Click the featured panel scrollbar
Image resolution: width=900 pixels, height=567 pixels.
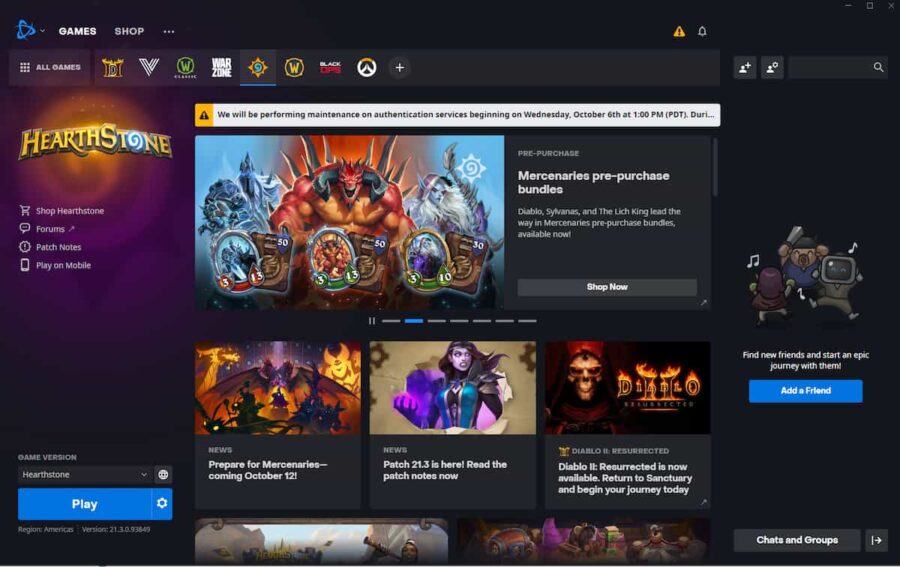coord(715,167)
